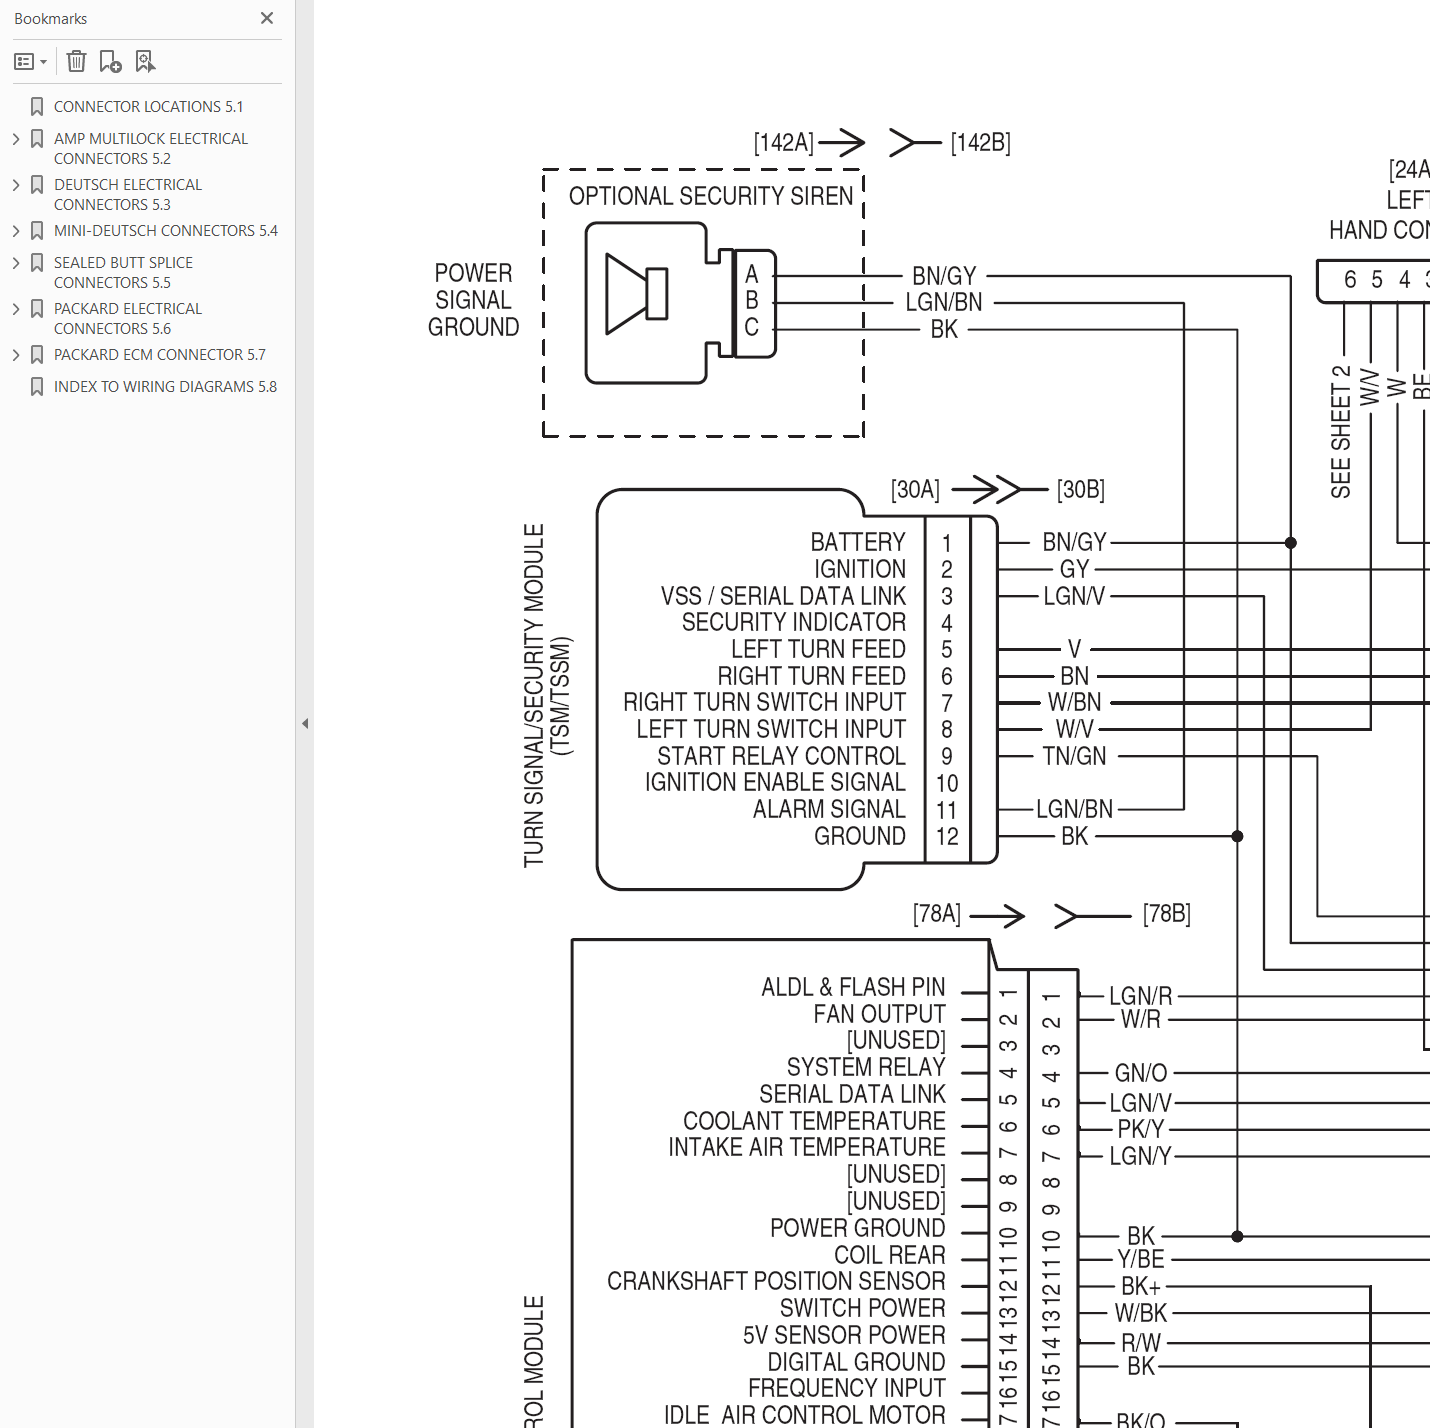Image resolution: width=1430 pixels, height=1428 pixels.
Task: Click FAN OUTPUT text
Action: [879, 1014]
